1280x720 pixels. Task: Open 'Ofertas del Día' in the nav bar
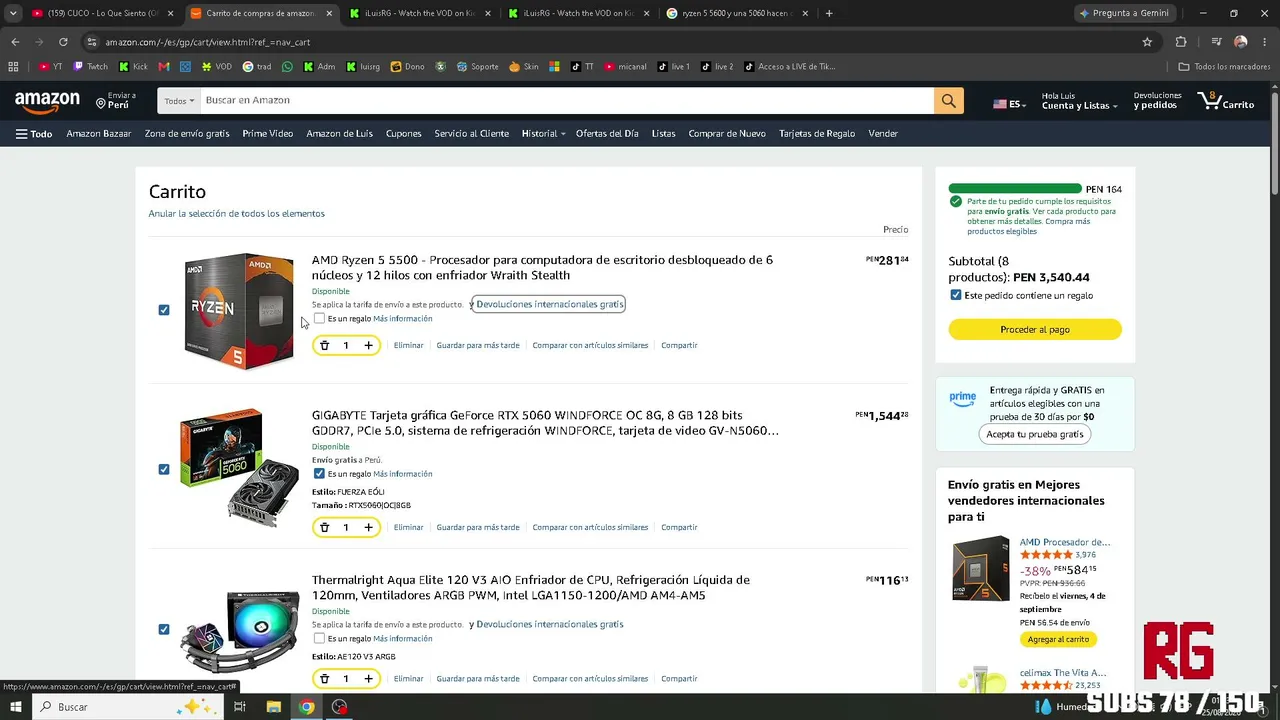(x=607, y=134)
